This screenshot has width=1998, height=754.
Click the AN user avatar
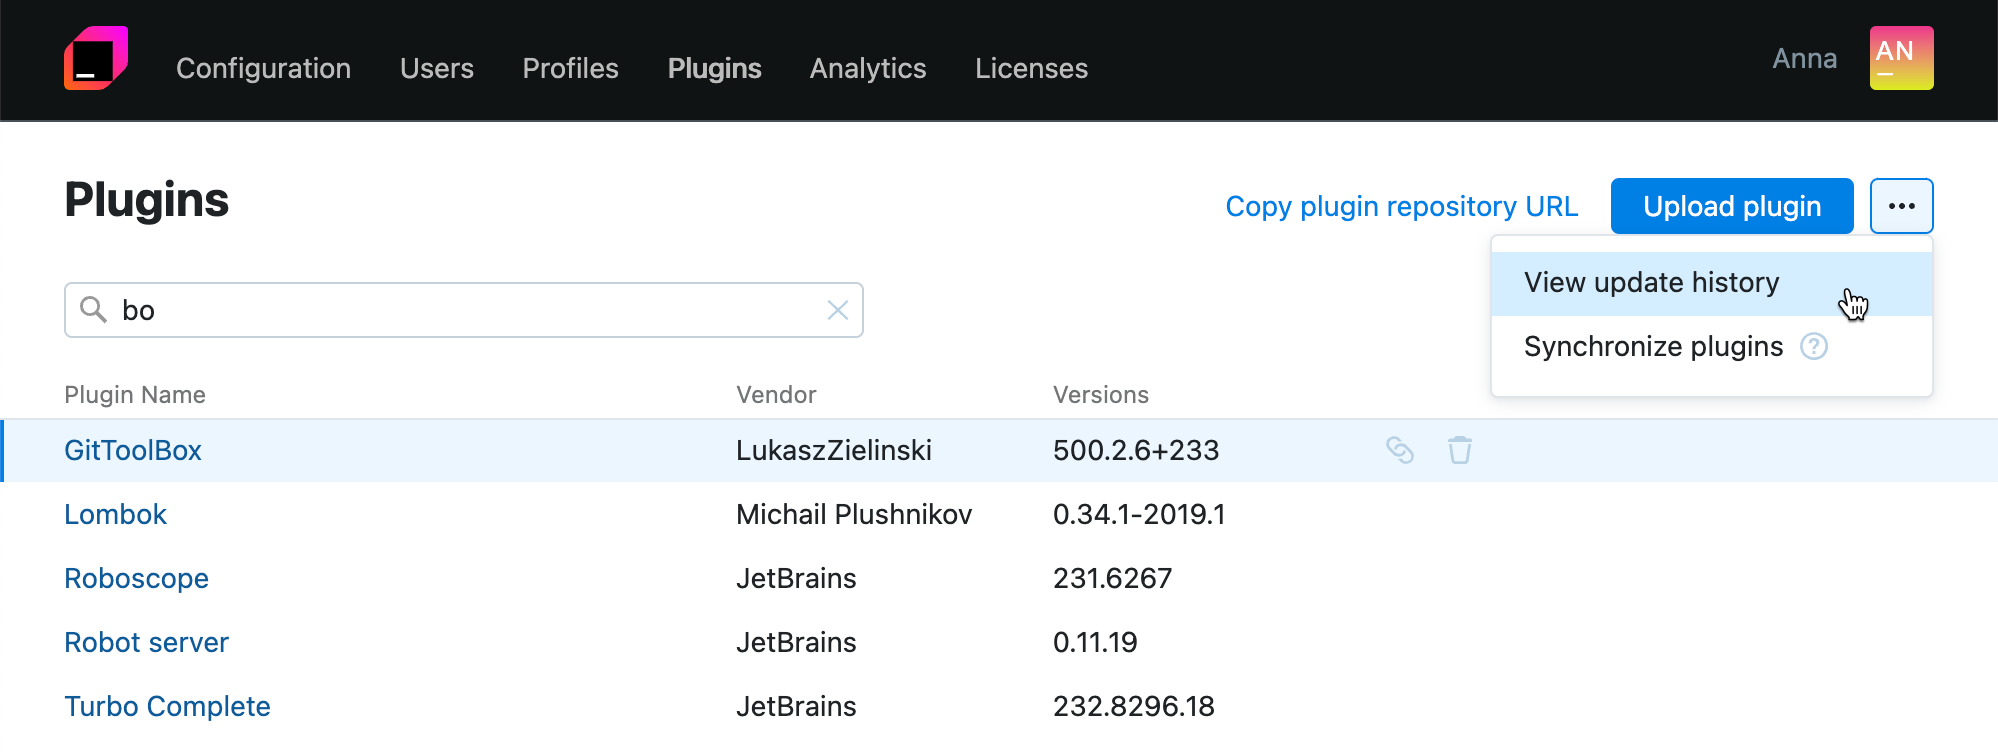coord(1901,58)
